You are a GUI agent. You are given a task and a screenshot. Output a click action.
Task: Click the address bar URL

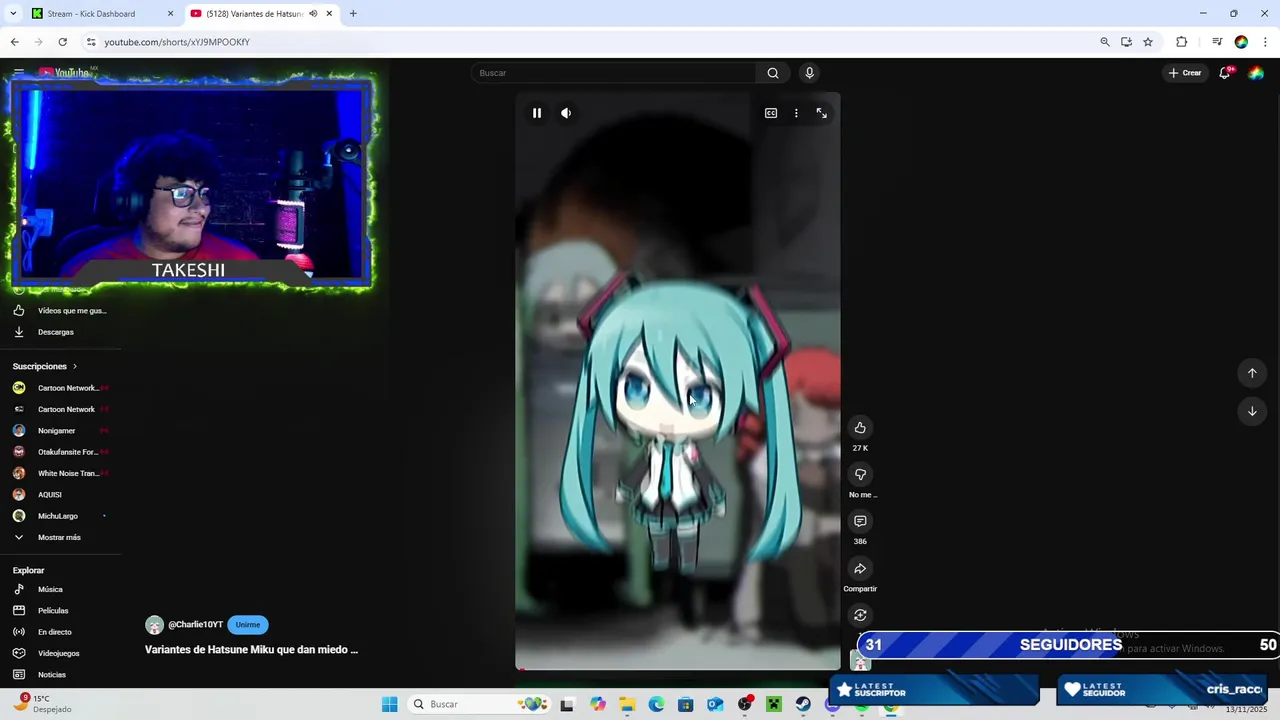(177, 42)
